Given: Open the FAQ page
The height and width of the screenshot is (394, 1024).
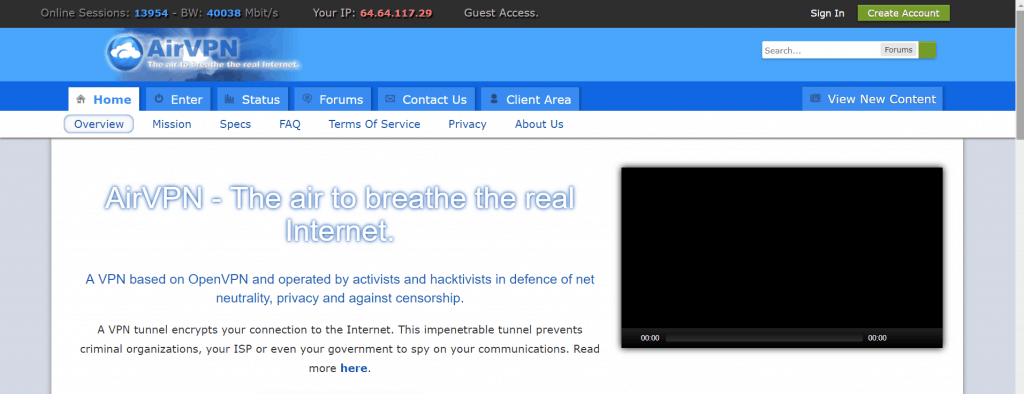Looking at the screenshot, I should pos(290,124).
